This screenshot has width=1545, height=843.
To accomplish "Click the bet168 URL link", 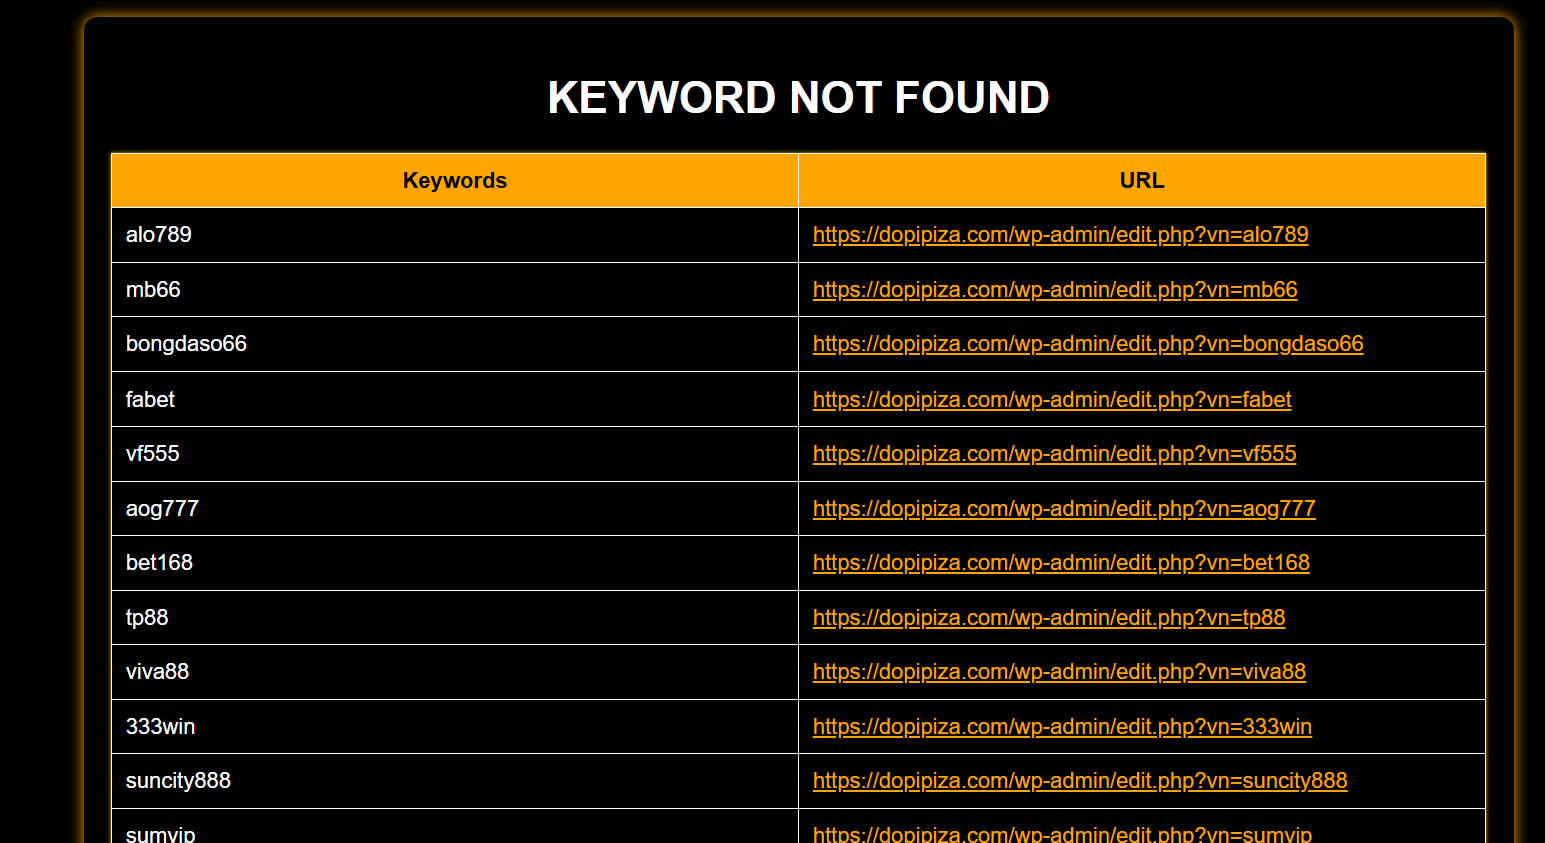I will [1060, 563].
